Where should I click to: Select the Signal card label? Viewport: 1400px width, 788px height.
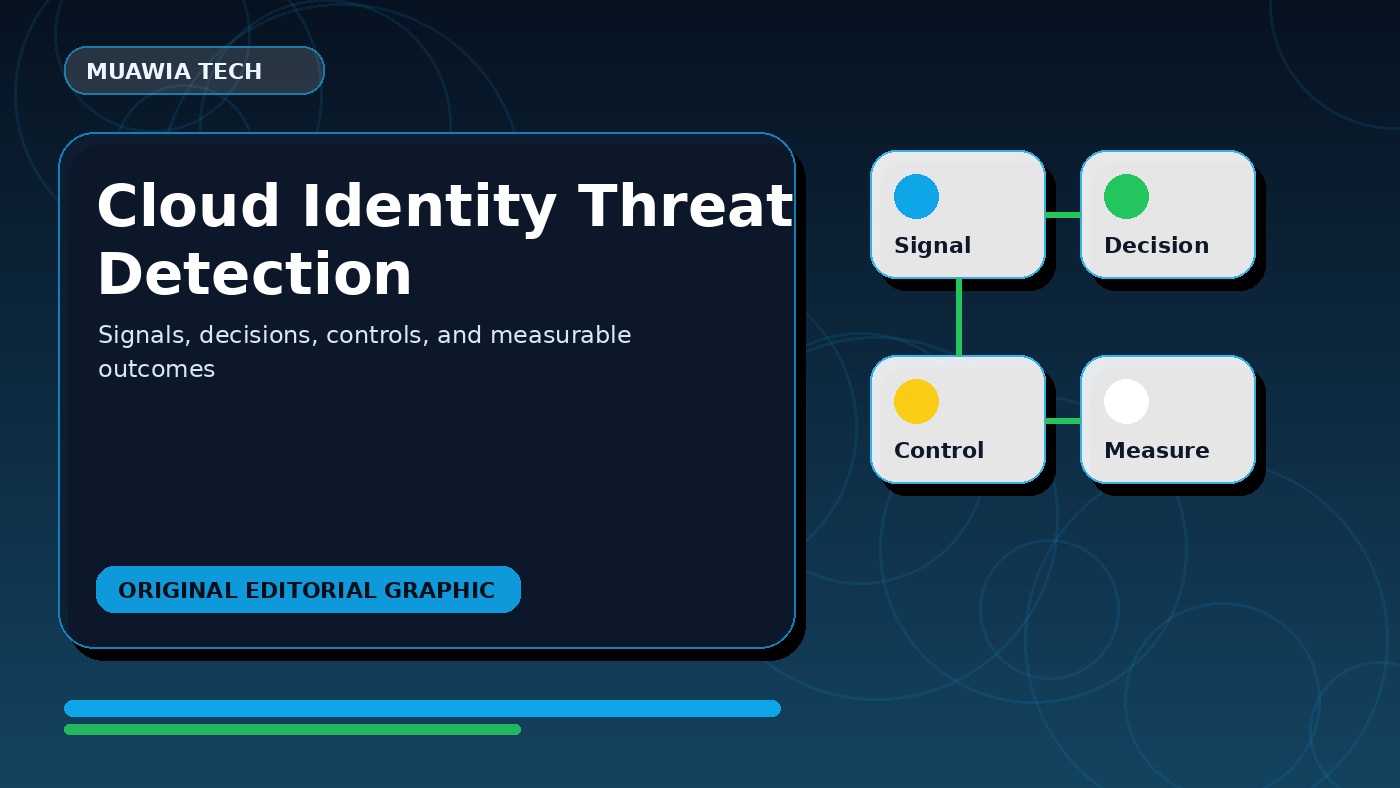(x=932, y=246)
